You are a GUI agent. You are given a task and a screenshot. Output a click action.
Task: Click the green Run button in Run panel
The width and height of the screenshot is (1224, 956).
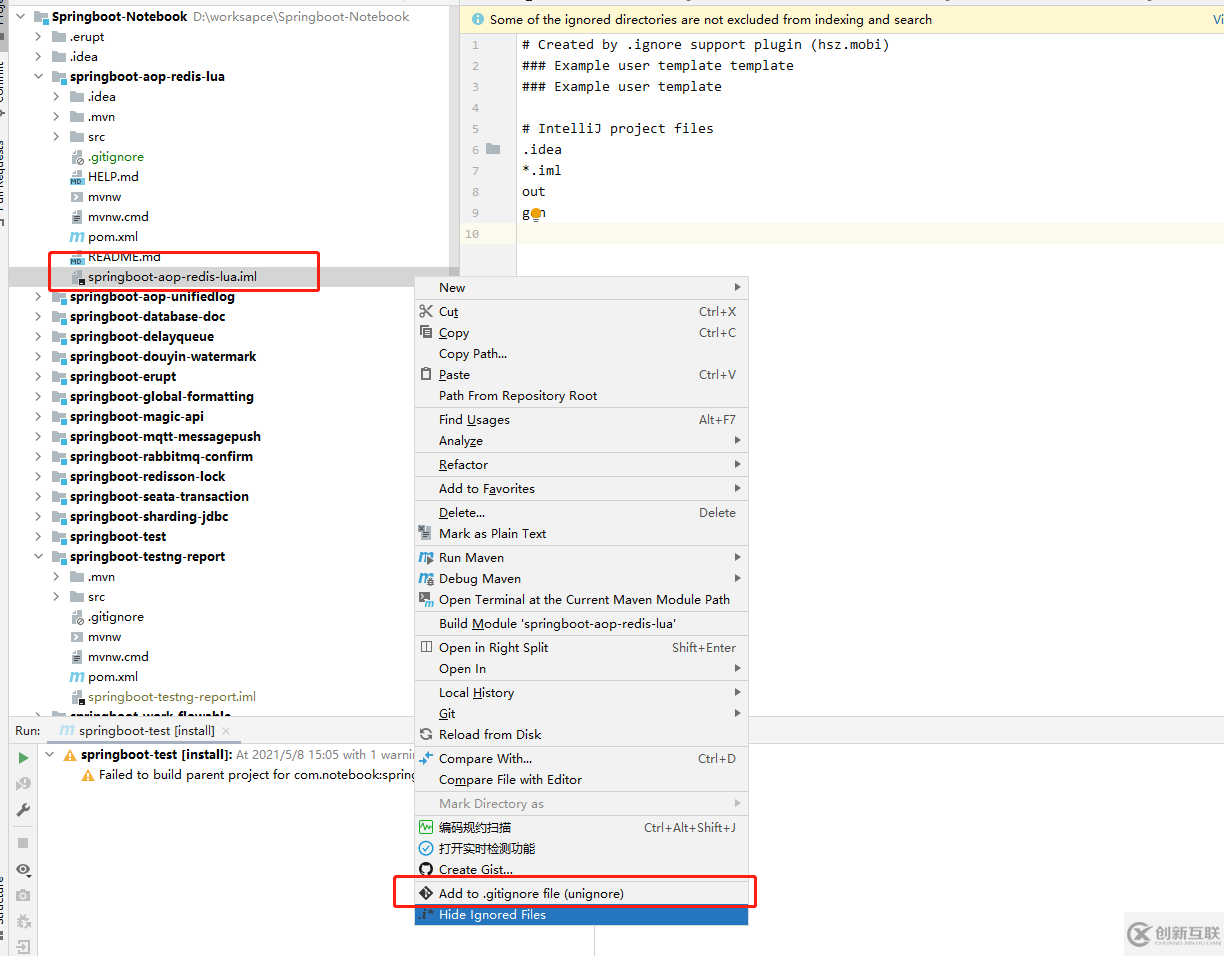click(x=23, y=758)
